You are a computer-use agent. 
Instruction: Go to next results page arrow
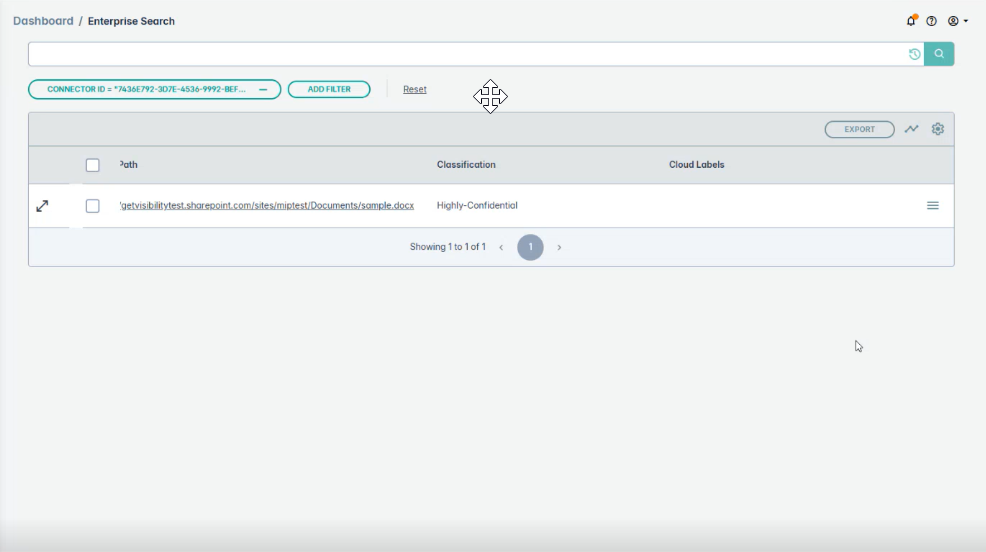click(x=559, y=247)
